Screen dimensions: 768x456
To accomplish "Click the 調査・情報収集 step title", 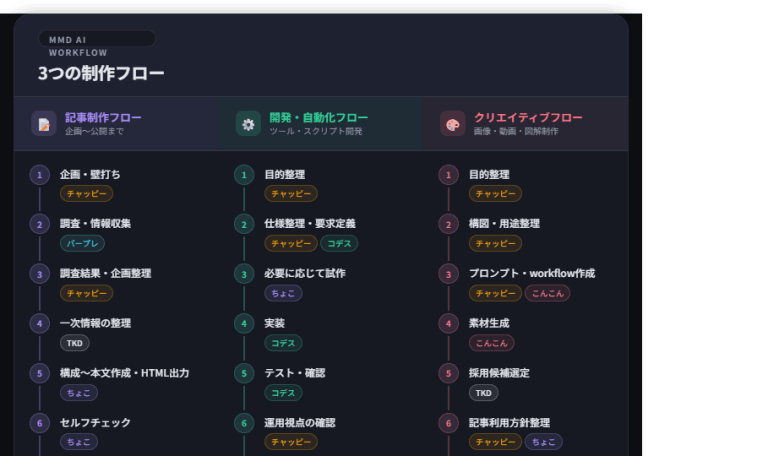I will click(x=96, y=224).
